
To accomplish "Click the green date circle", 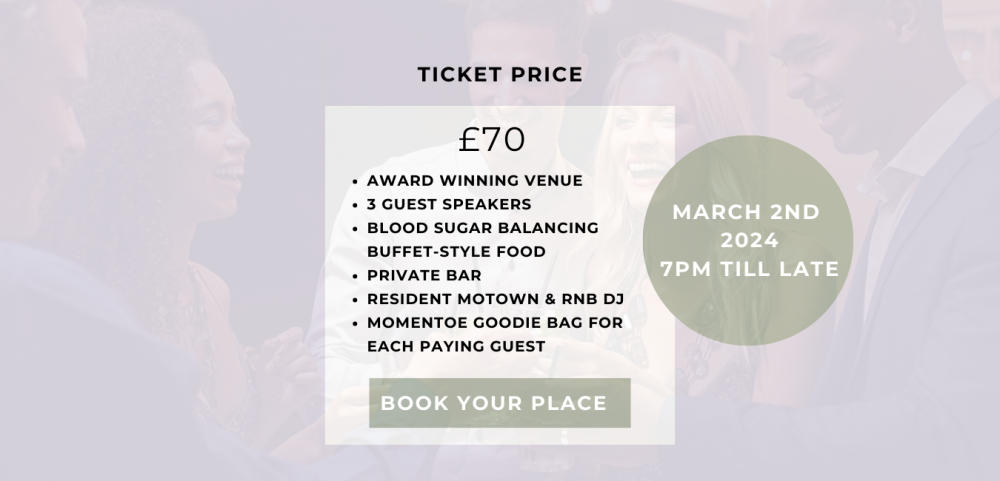I will point(747,240).
